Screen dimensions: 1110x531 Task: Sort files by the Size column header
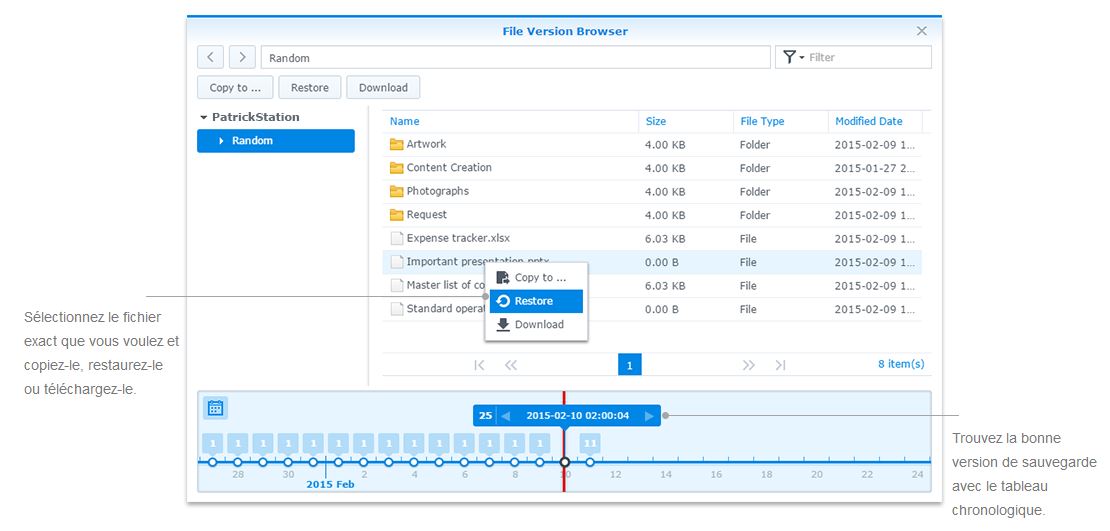coord(656,121)
